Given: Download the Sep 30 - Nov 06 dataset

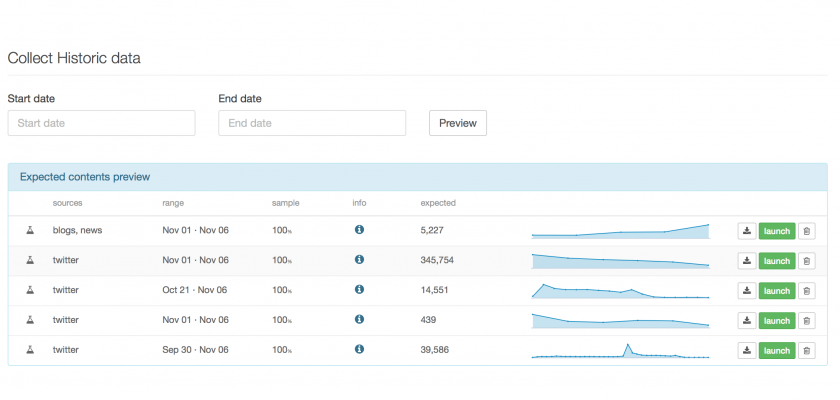Looking at the screenshot, I should tap(746, 351).
